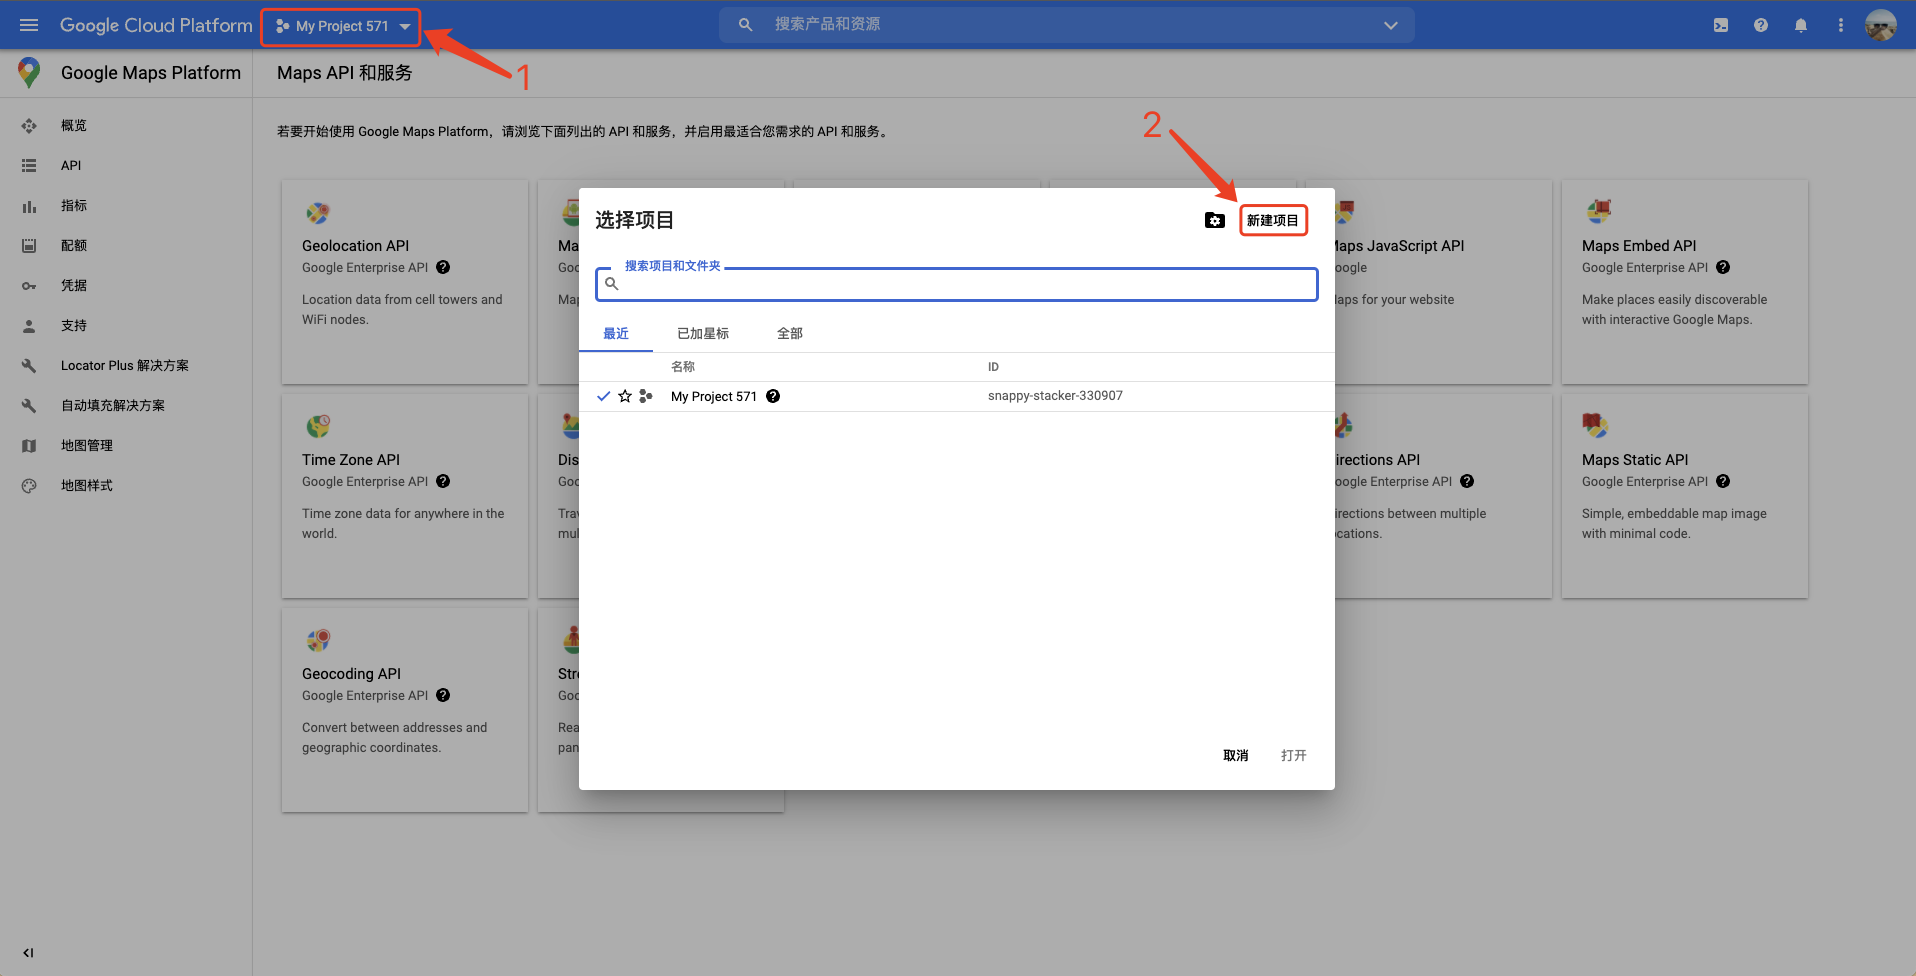The image size is (1916, 976).
Task: Open the Maps Embed API card
Action: tap(1685, 282)
